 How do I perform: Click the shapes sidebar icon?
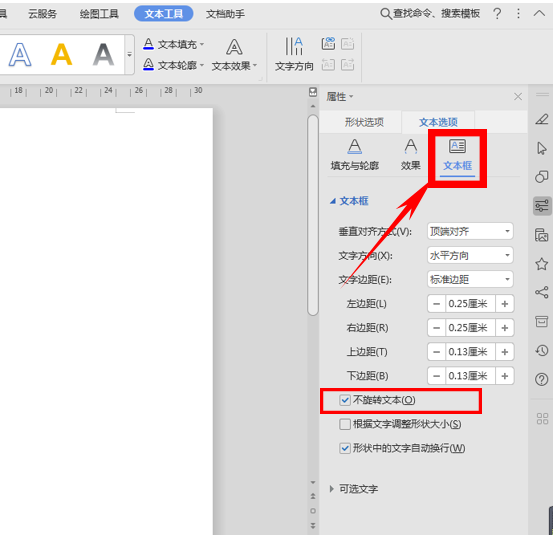[542, 176]
